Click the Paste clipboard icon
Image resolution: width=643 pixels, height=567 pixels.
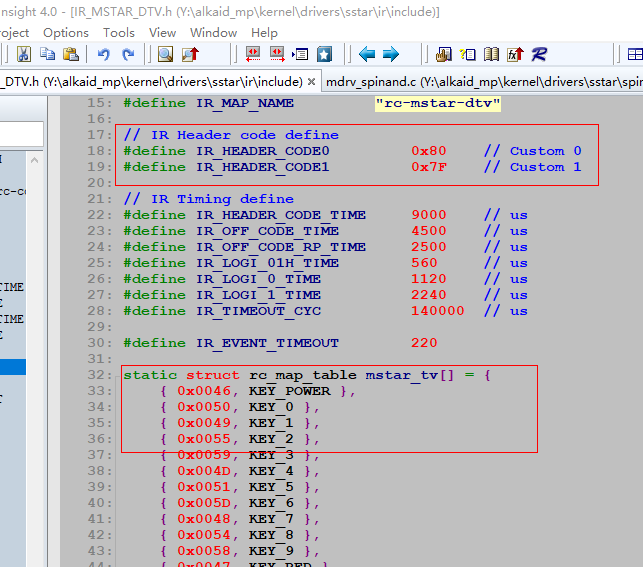tap(69, 54)
